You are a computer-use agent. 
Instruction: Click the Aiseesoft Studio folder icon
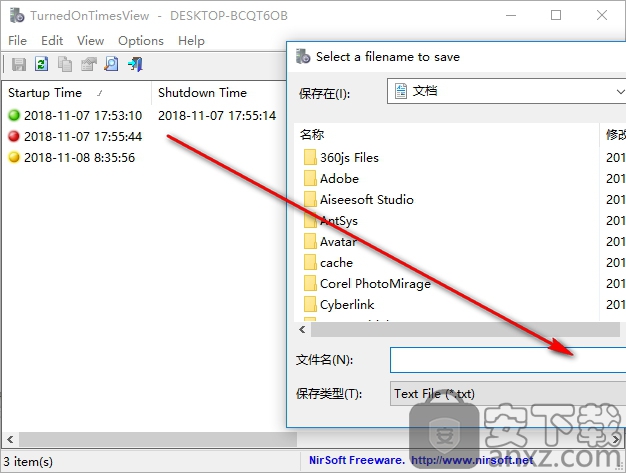tap(310, 200)
